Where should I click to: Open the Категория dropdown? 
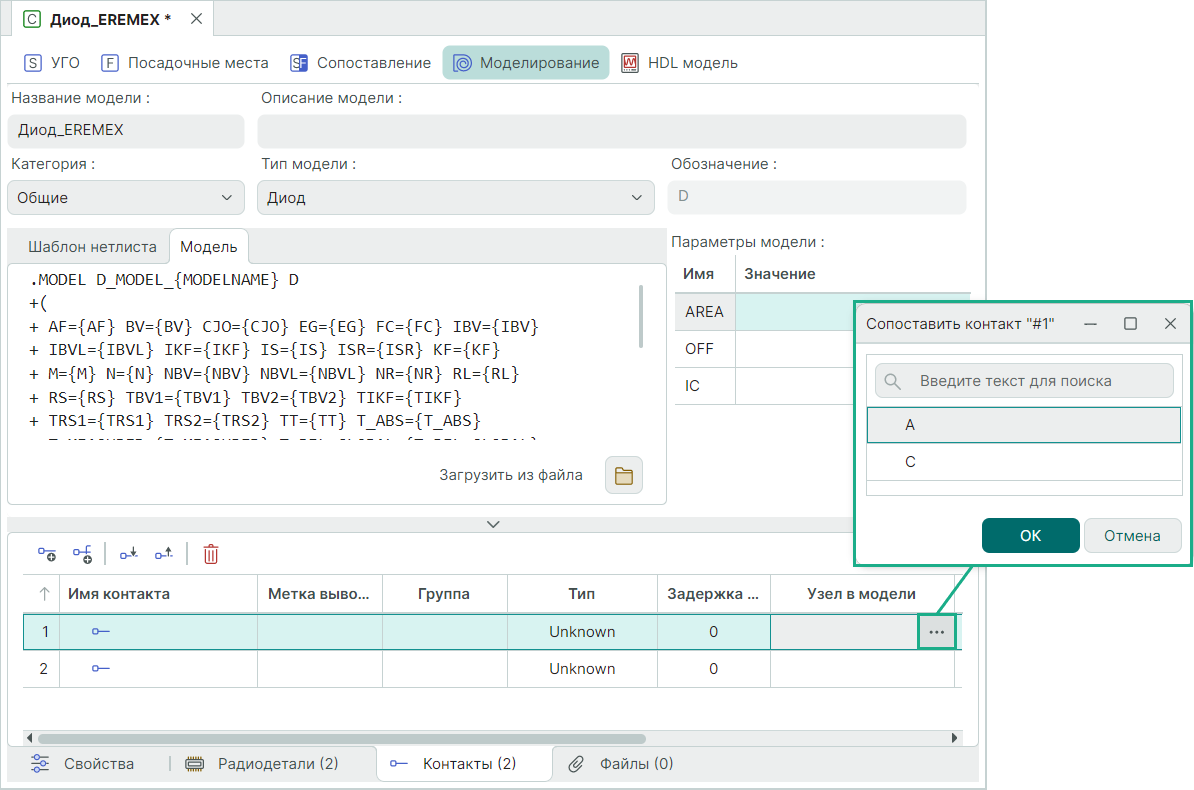125,198
